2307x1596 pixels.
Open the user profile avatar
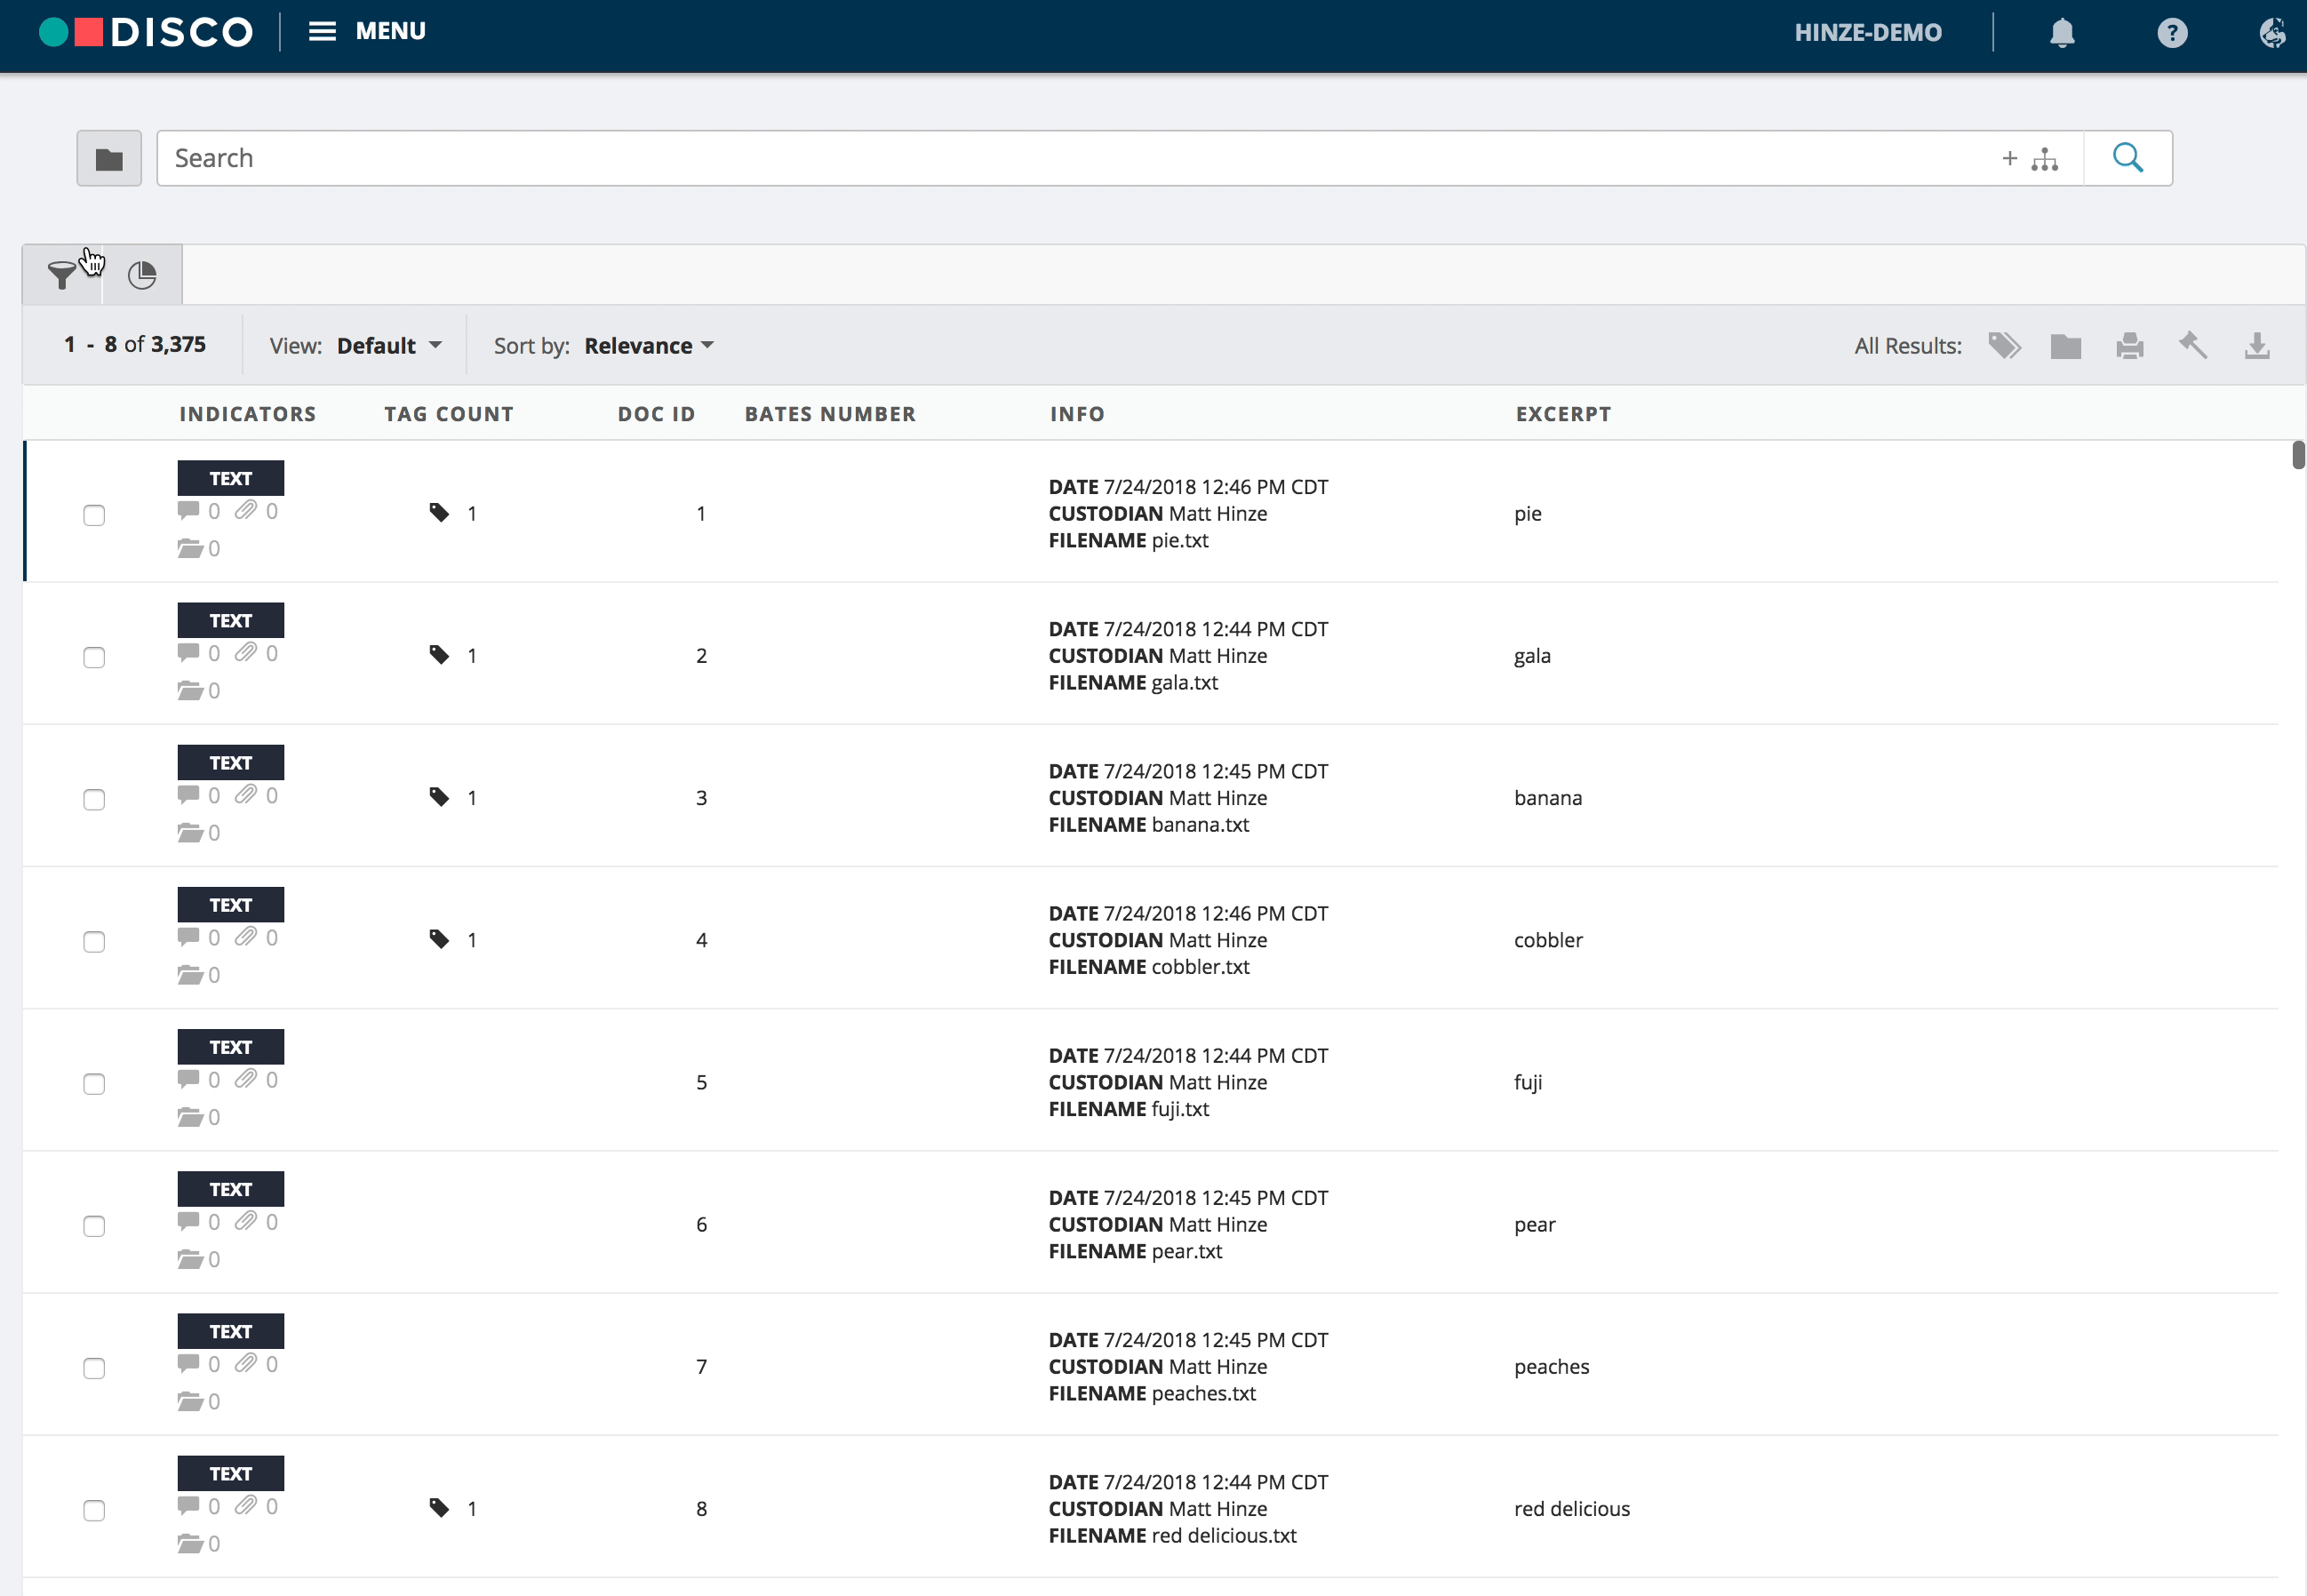[x=2272, y=33]
